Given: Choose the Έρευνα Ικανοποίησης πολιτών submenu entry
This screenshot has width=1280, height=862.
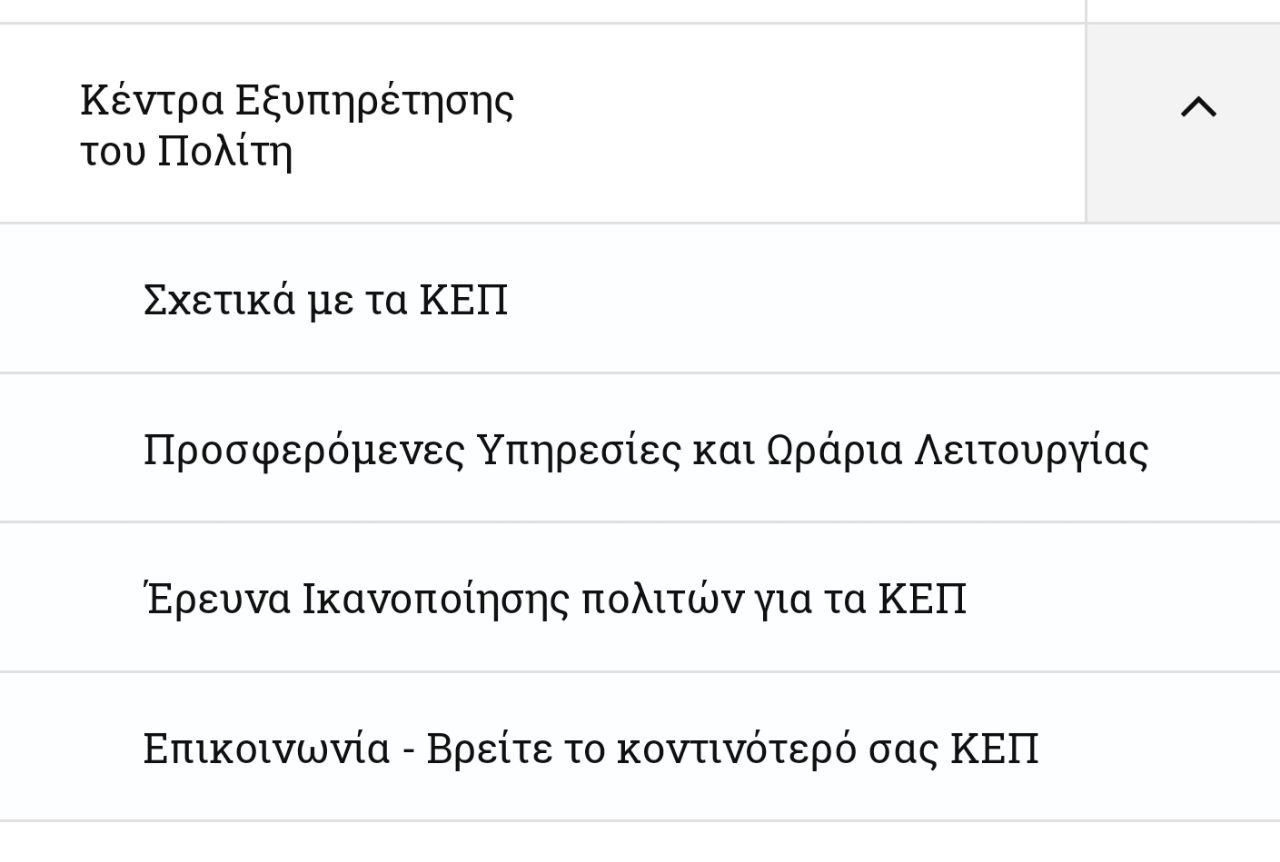Looking at the screenshot, I should click(554, 600).
